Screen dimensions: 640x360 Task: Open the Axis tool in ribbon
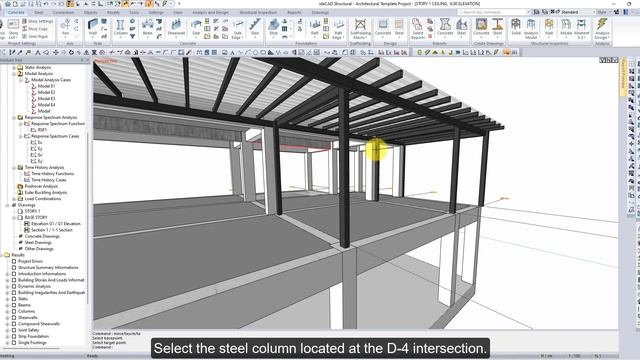pos(65,27)
